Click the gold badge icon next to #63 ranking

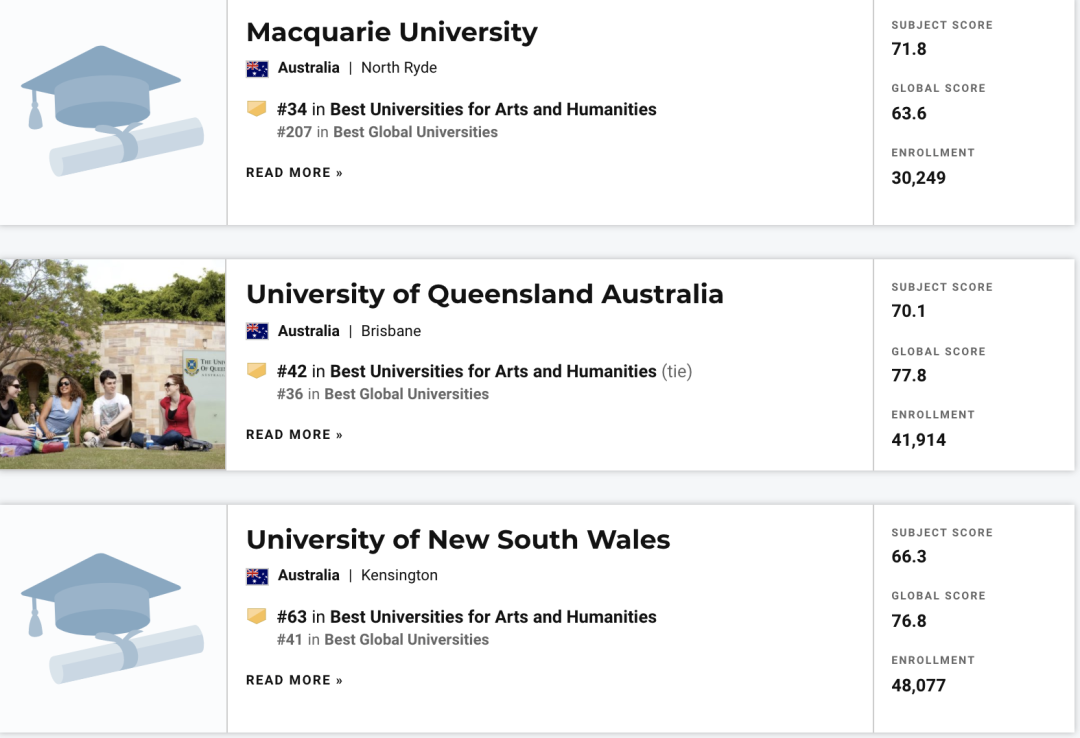tap(256, 616)
